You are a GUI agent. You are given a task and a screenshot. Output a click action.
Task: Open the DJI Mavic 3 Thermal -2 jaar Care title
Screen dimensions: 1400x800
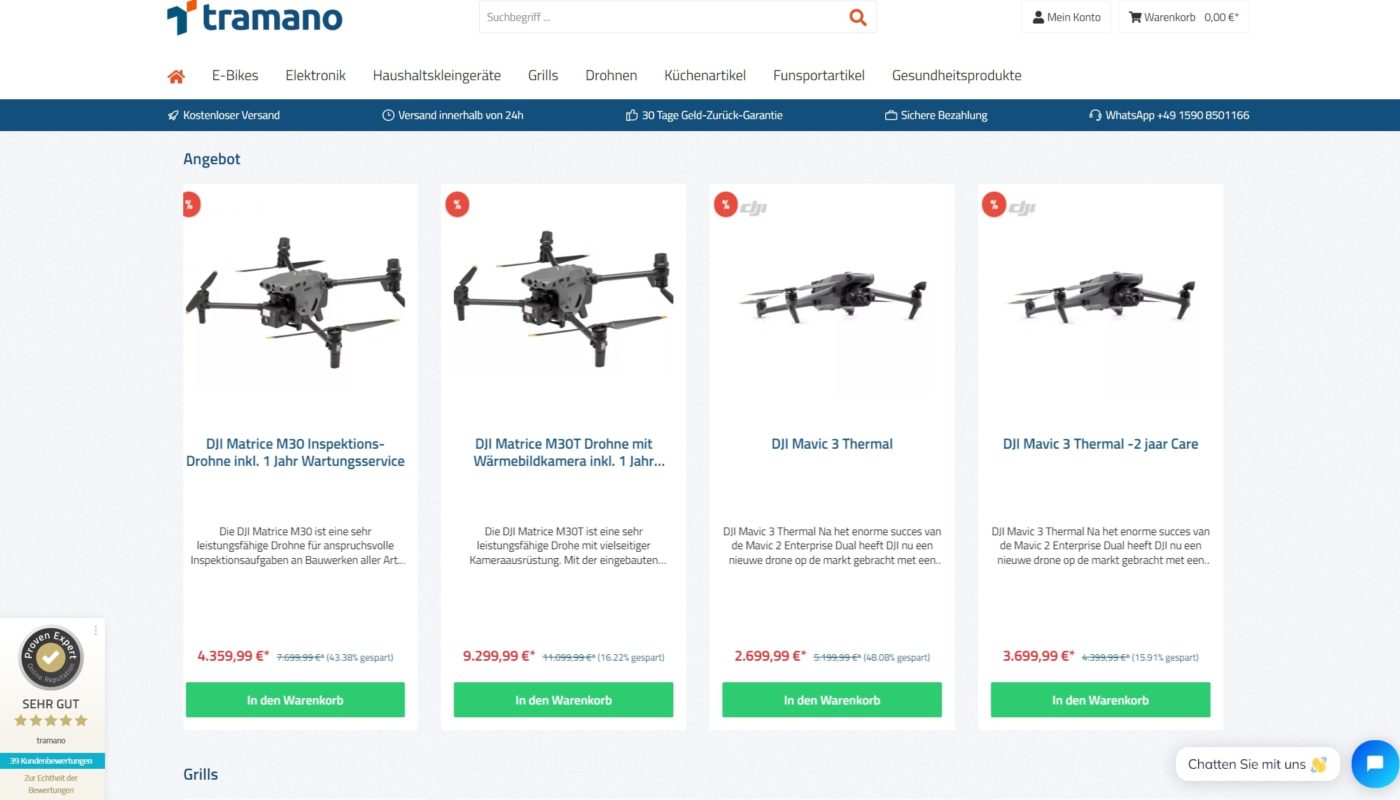click(1100, 444)
